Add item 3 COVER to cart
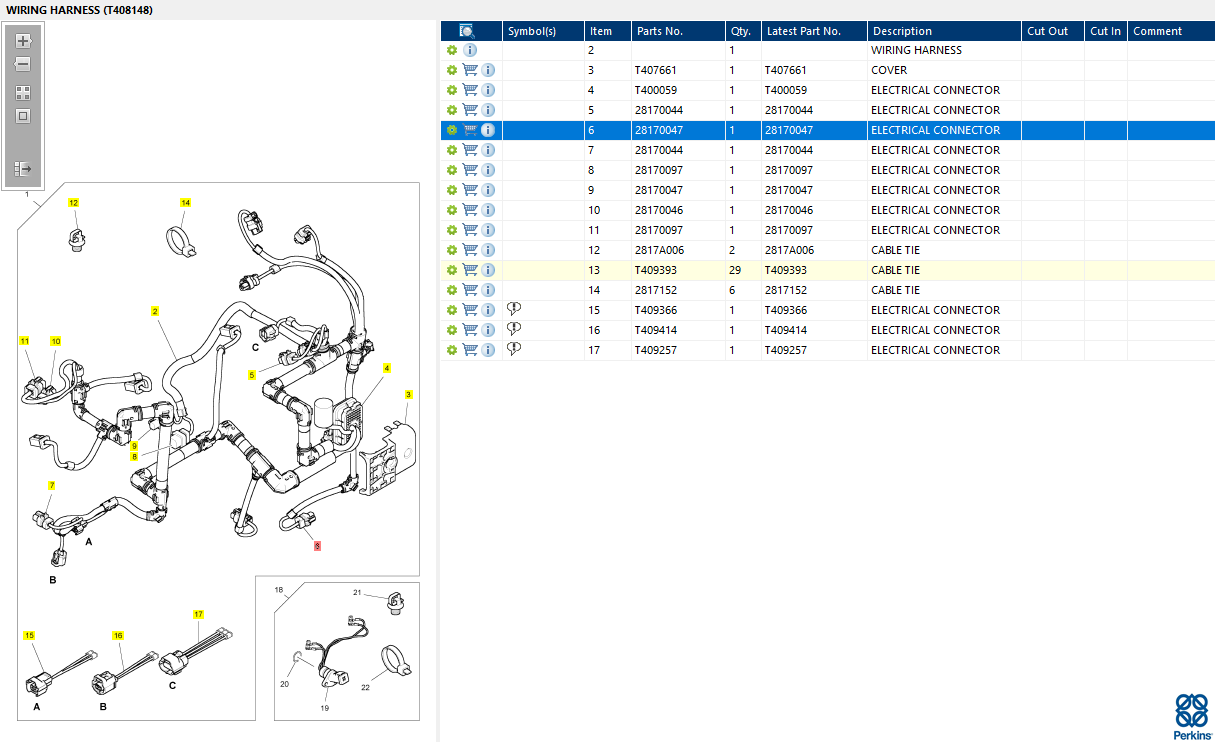 [470, 70]
